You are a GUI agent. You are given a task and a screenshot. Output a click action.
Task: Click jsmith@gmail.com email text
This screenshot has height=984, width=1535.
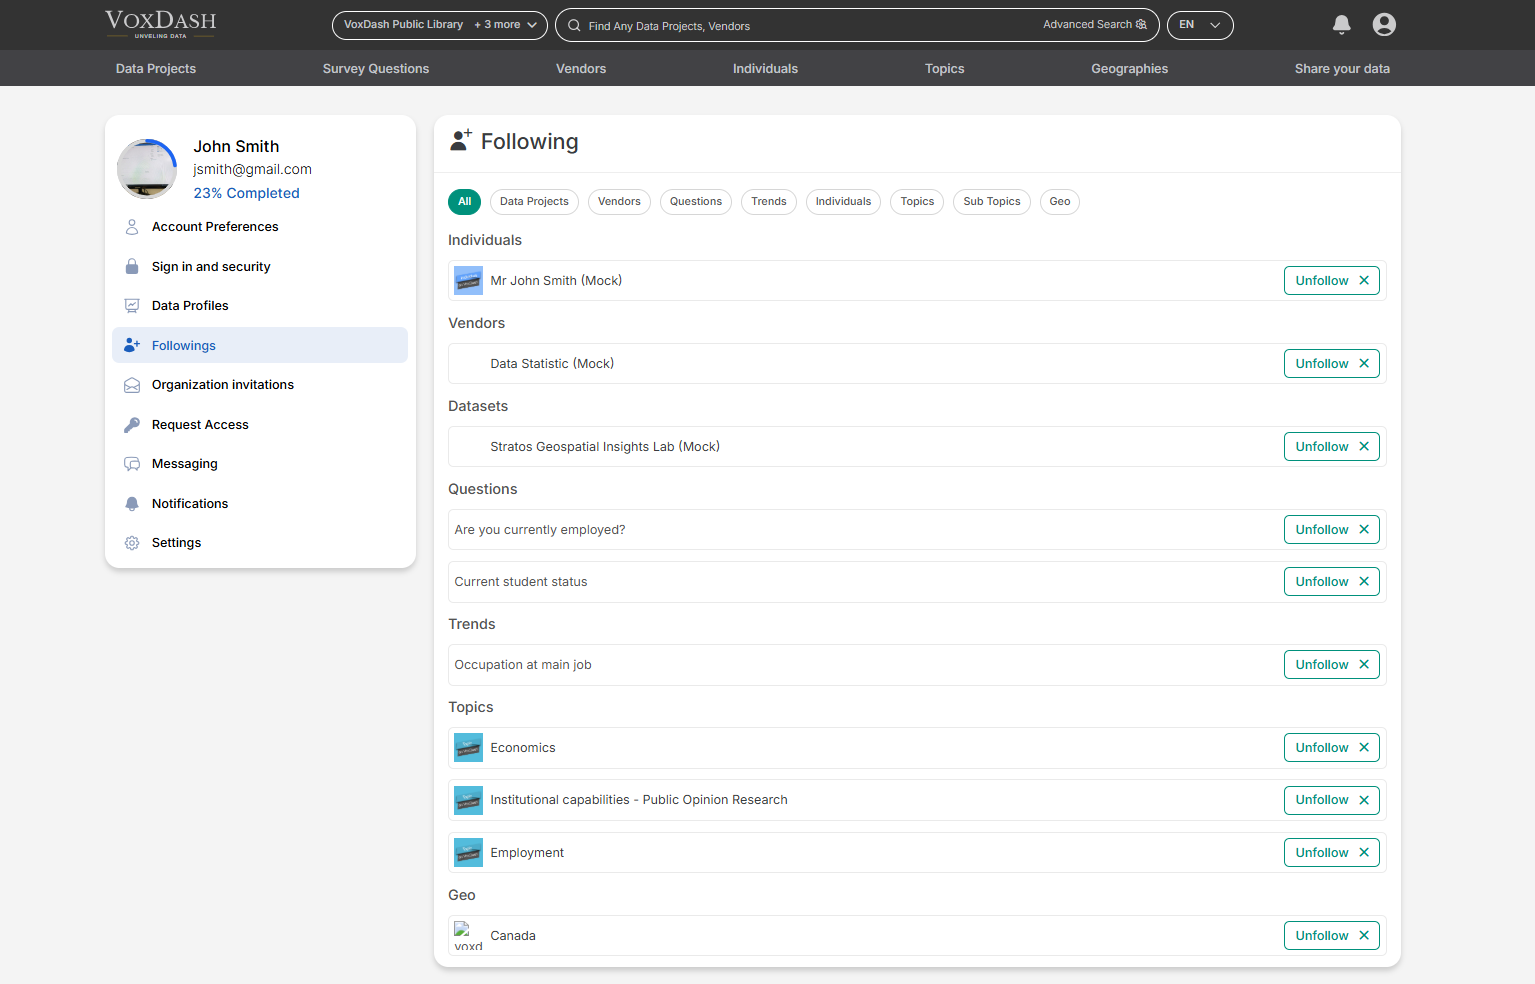252,170
